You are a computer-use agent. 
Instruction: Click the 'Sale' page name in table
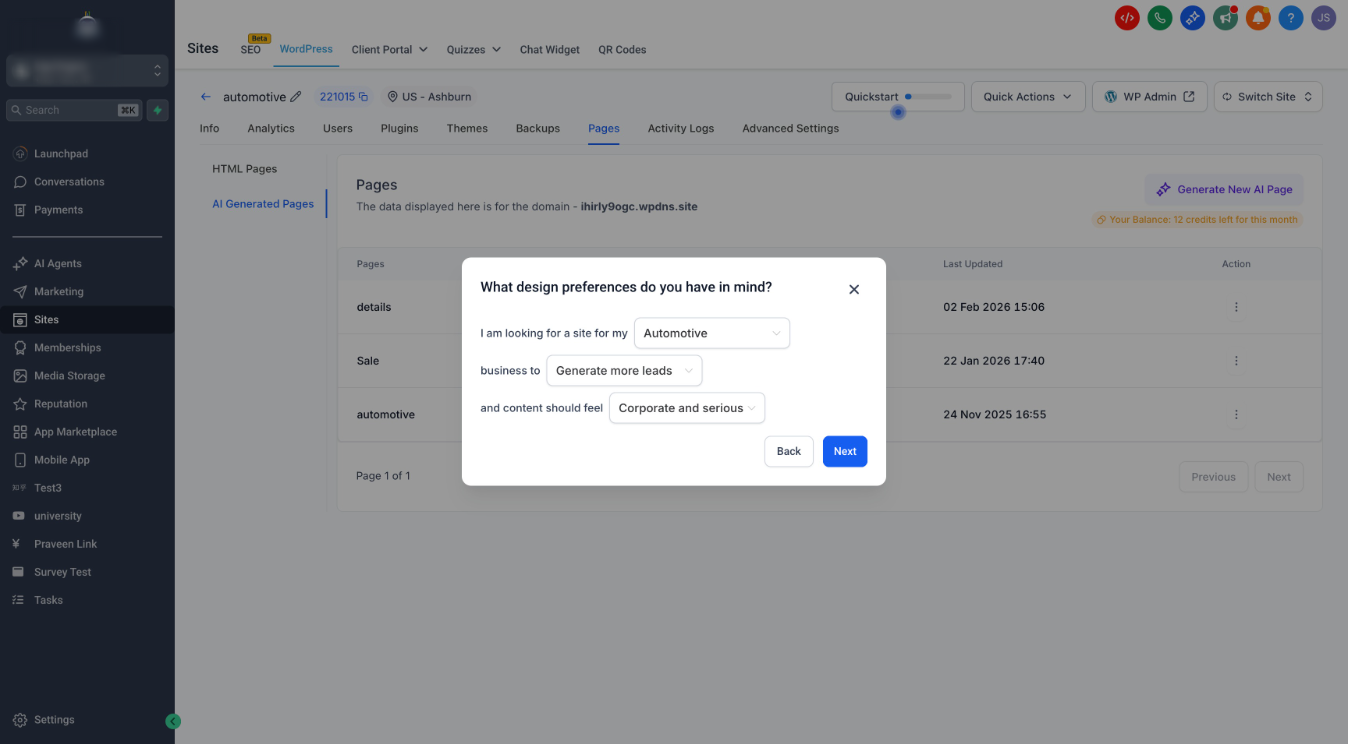[368, 361]
